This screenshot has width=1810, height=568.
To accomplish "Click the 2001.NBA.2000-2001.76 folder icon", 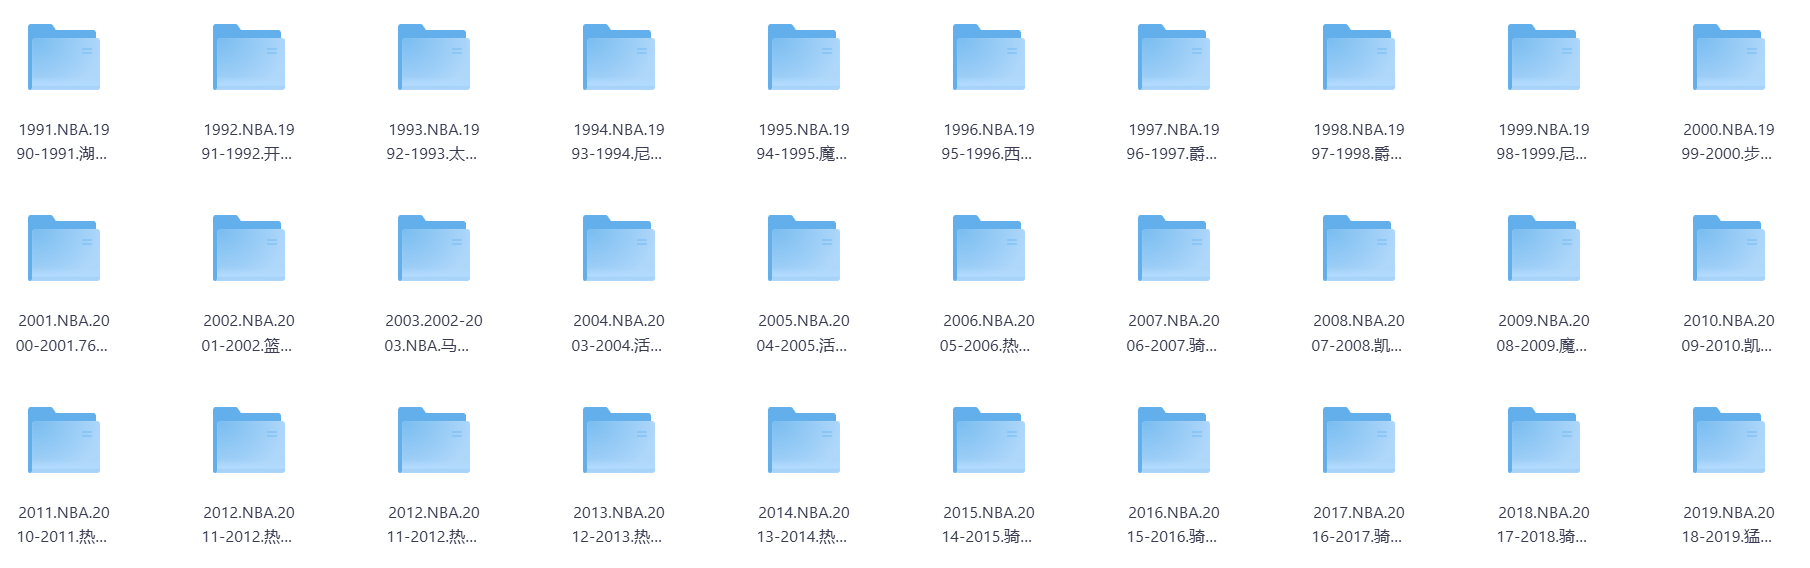I will [64, 249].
